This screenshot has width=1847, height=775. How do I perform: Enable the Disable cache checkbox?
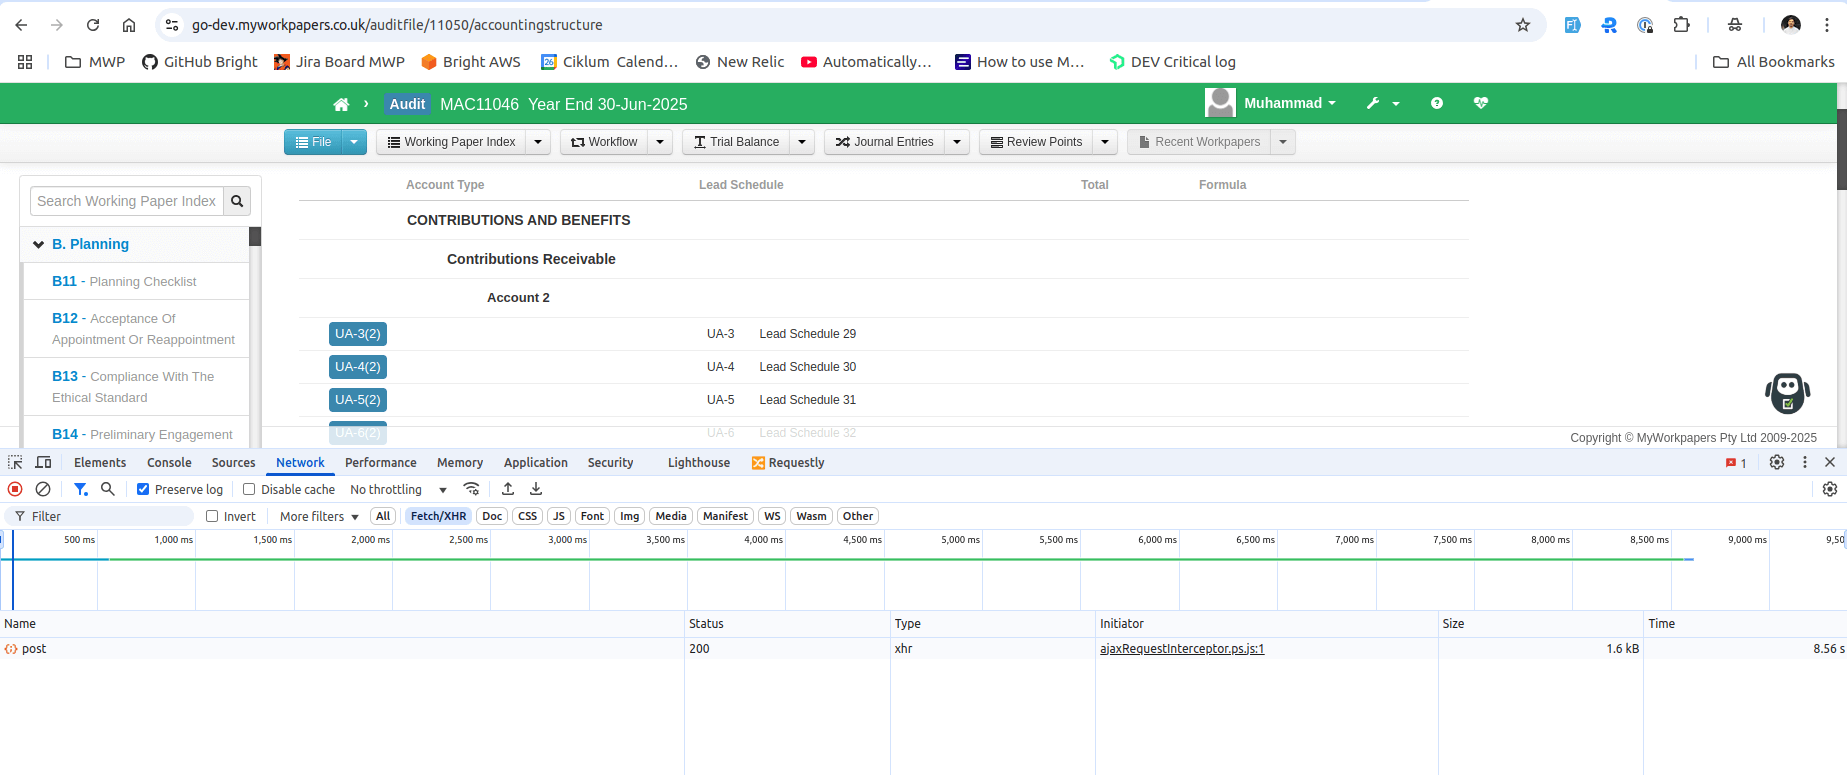pyautogui.click(x=249, y=489)
